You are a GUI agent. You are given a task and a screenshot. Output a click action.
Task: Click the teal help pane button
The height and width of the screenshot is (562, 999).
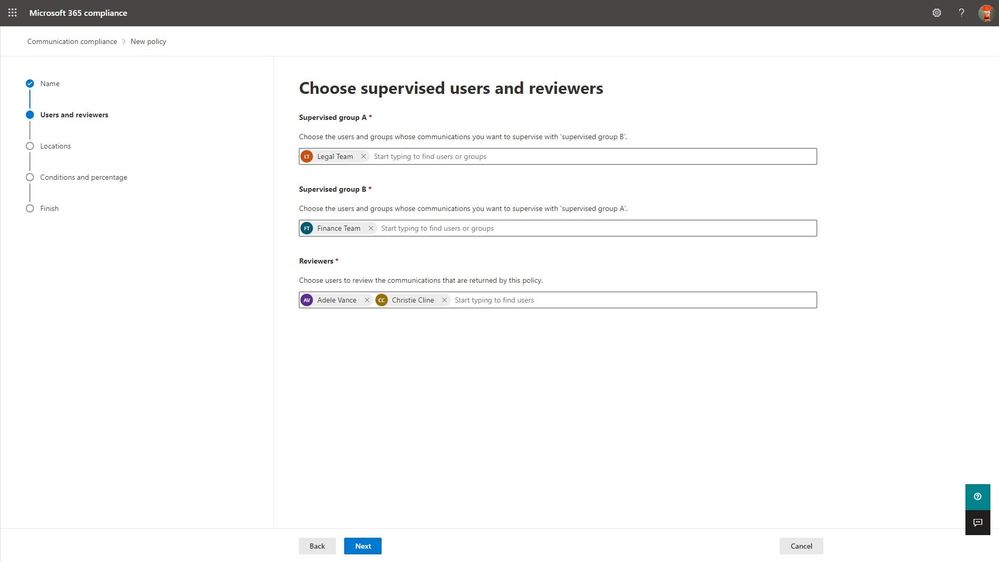(x=977, y=496)
